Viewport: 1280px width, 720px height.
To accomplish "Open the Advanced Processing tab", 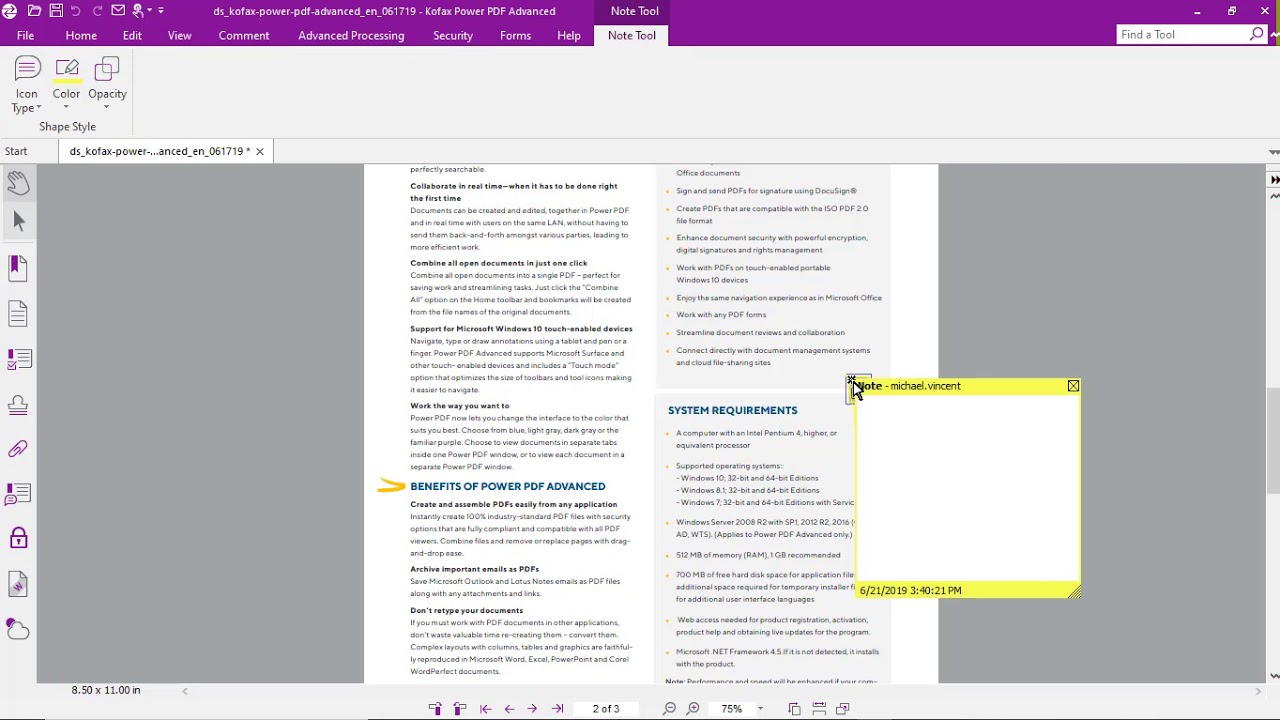I will (351, 35).
